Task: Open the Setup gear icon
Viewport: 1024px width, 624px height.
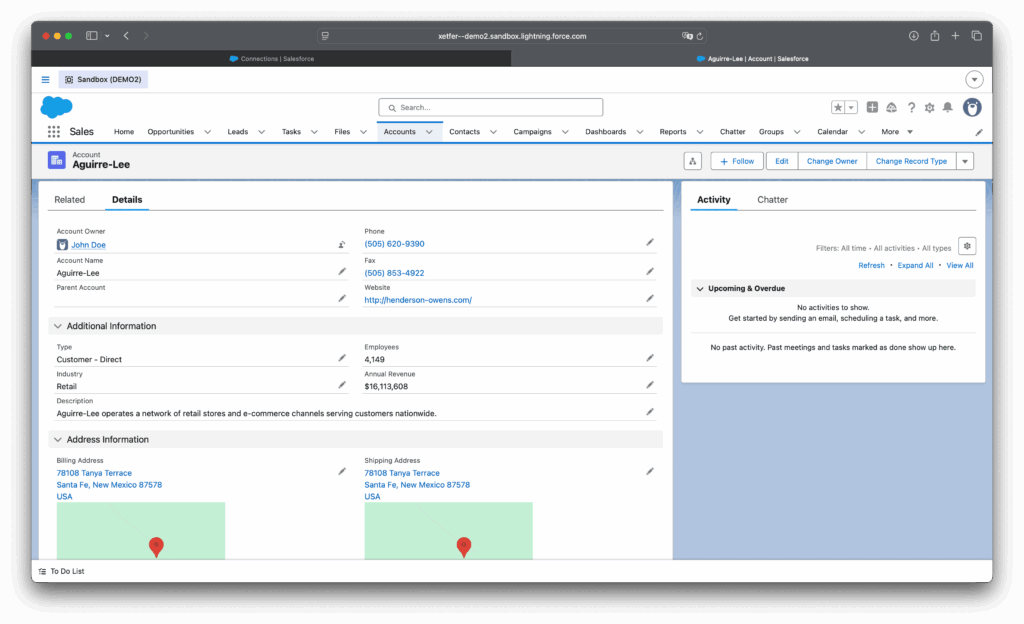Action: point(929,108)
